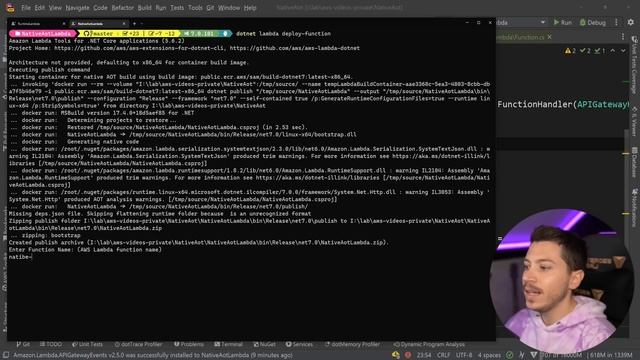The image size is (640, 360).
Task: Open the View menu
Action: click(x=55, y=8)
